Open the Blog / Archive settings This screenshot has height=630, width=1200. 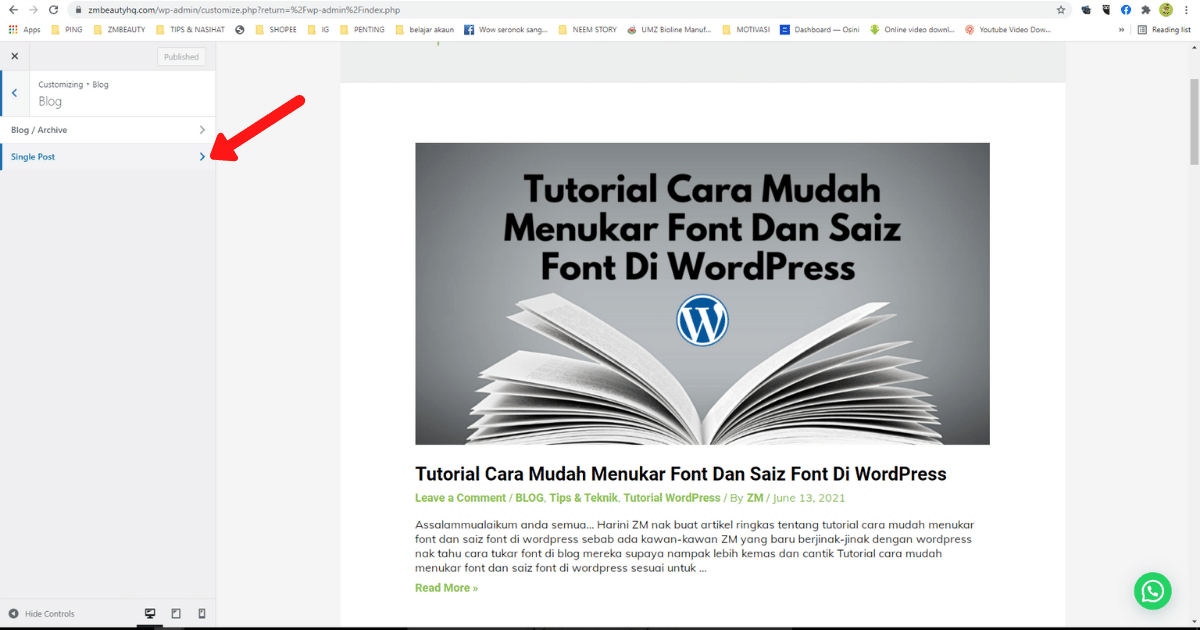(108, 130)
